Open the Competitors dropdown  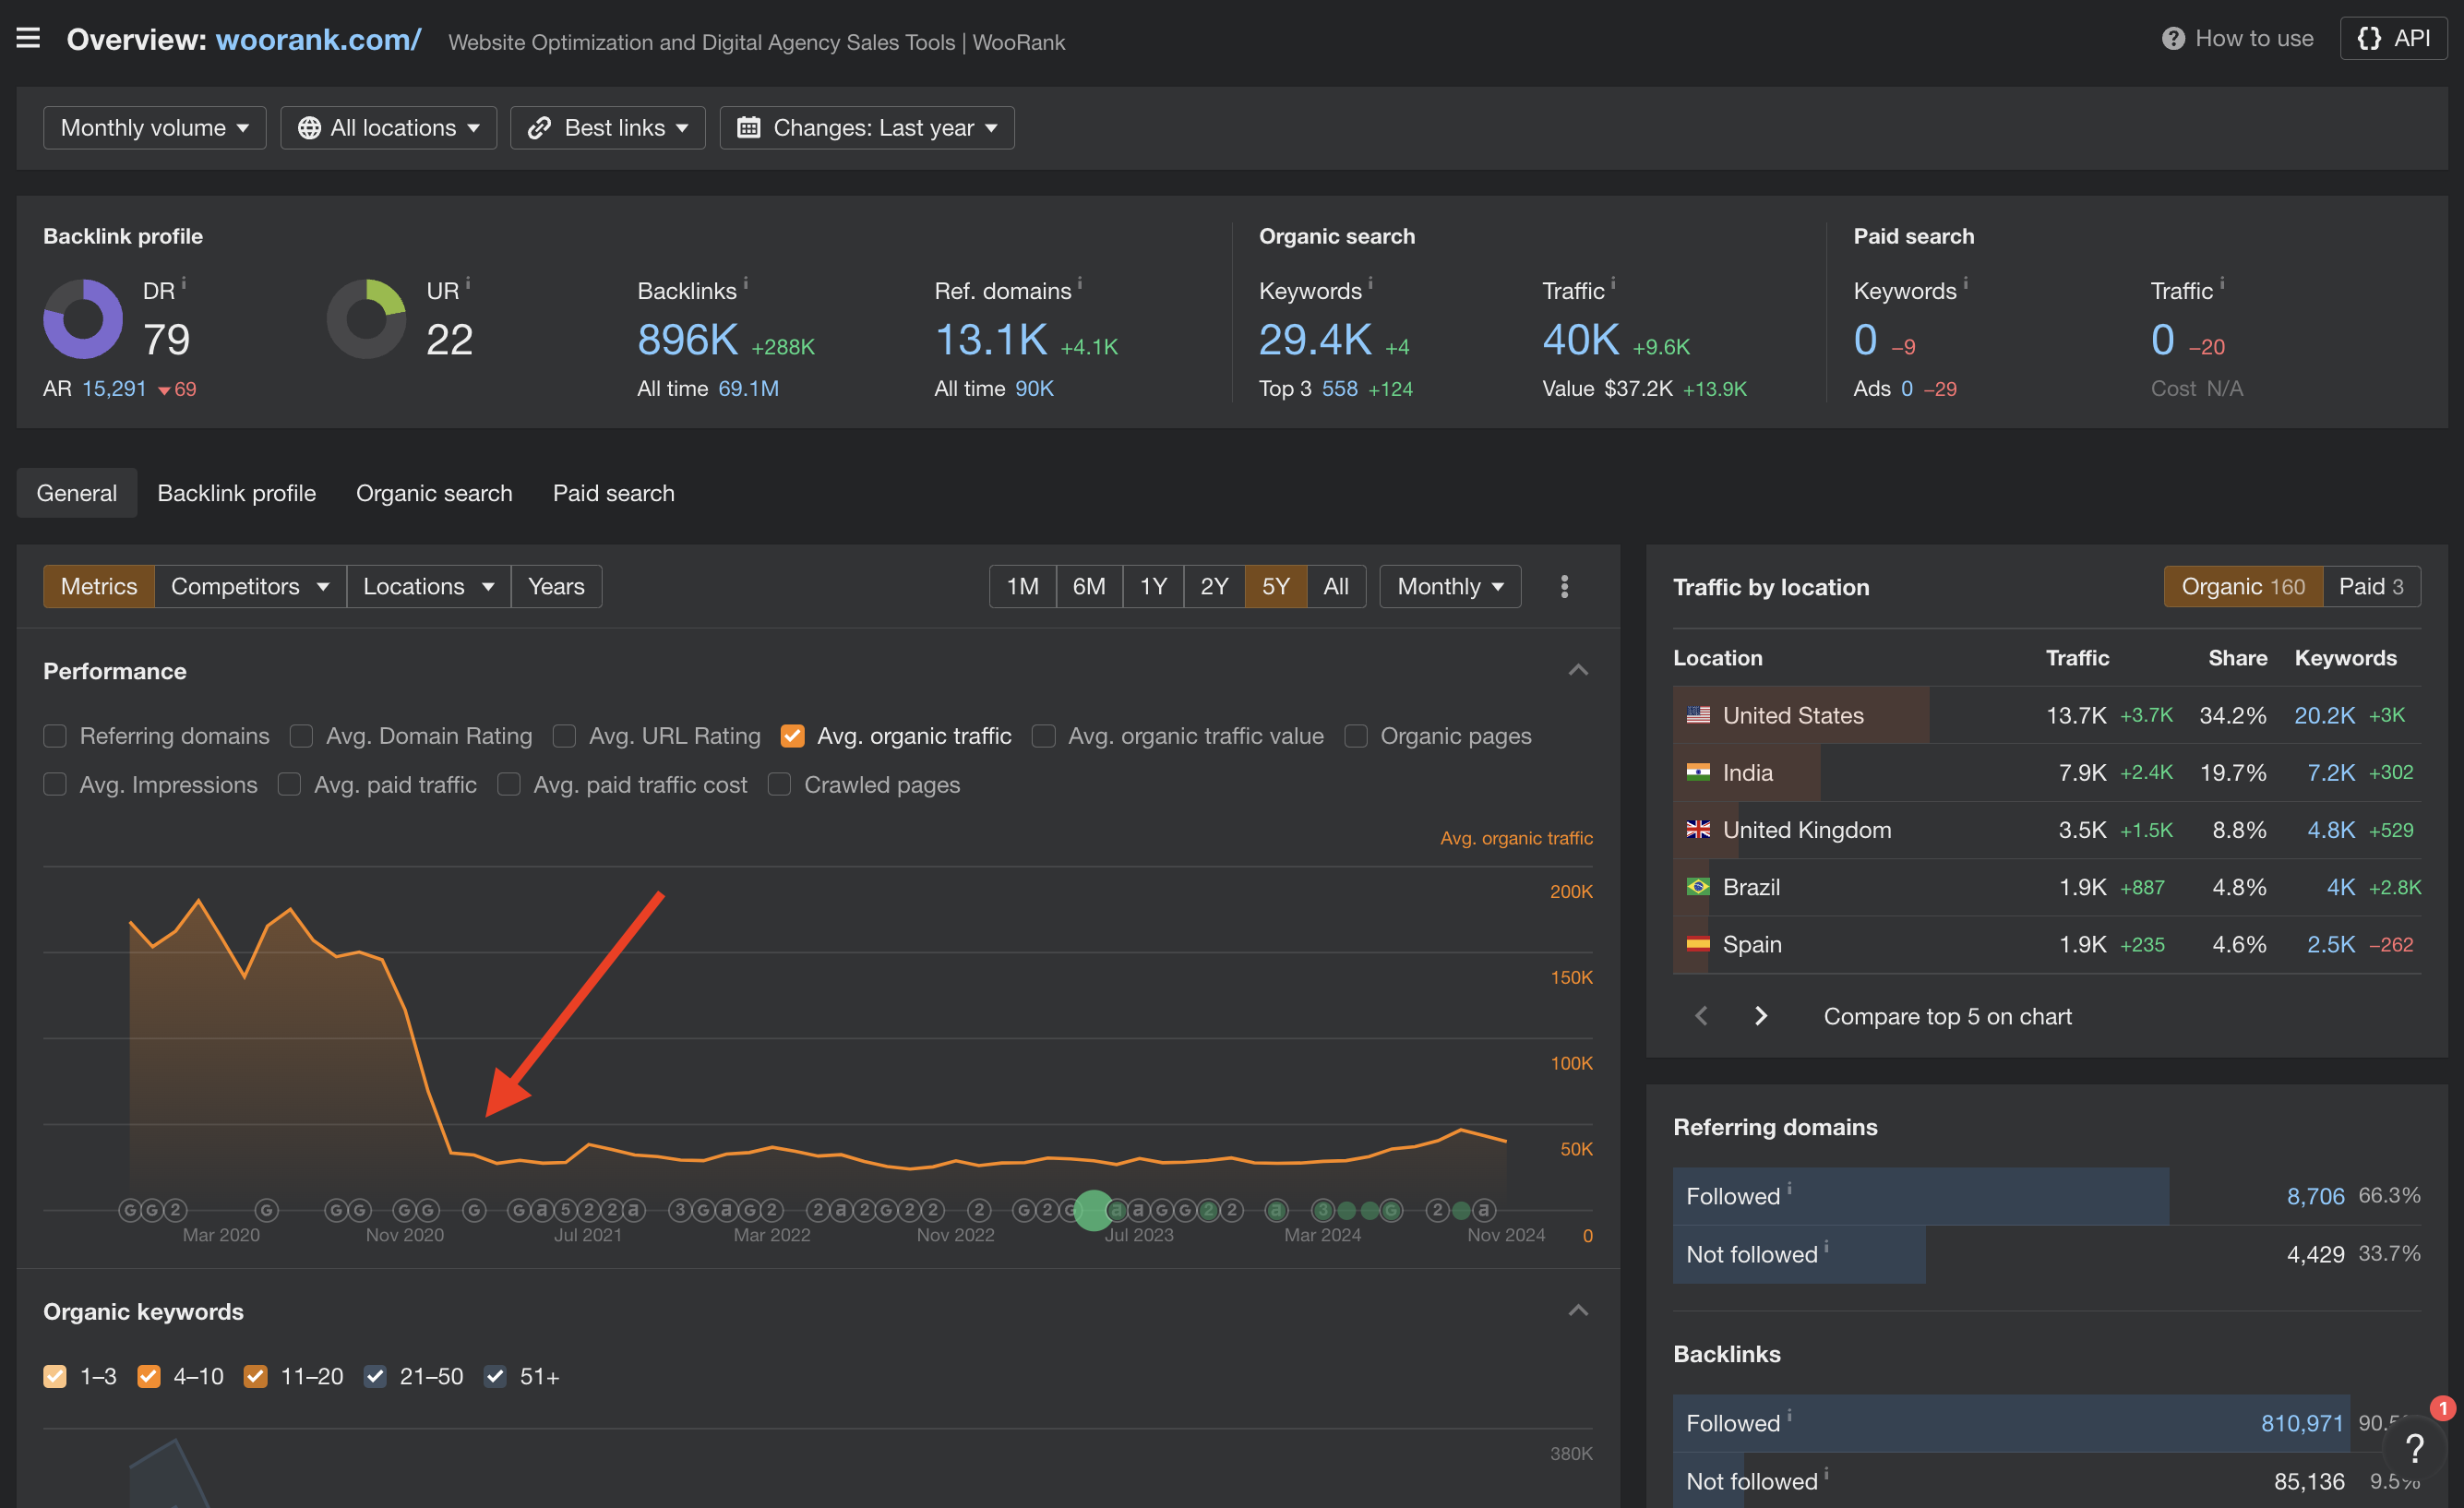[x=250, y=586]
